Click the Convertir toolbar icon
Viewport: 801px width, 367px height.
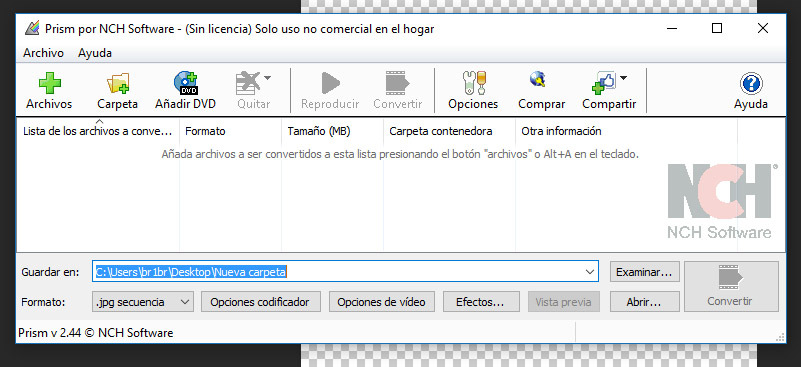(x=397, y=83)
